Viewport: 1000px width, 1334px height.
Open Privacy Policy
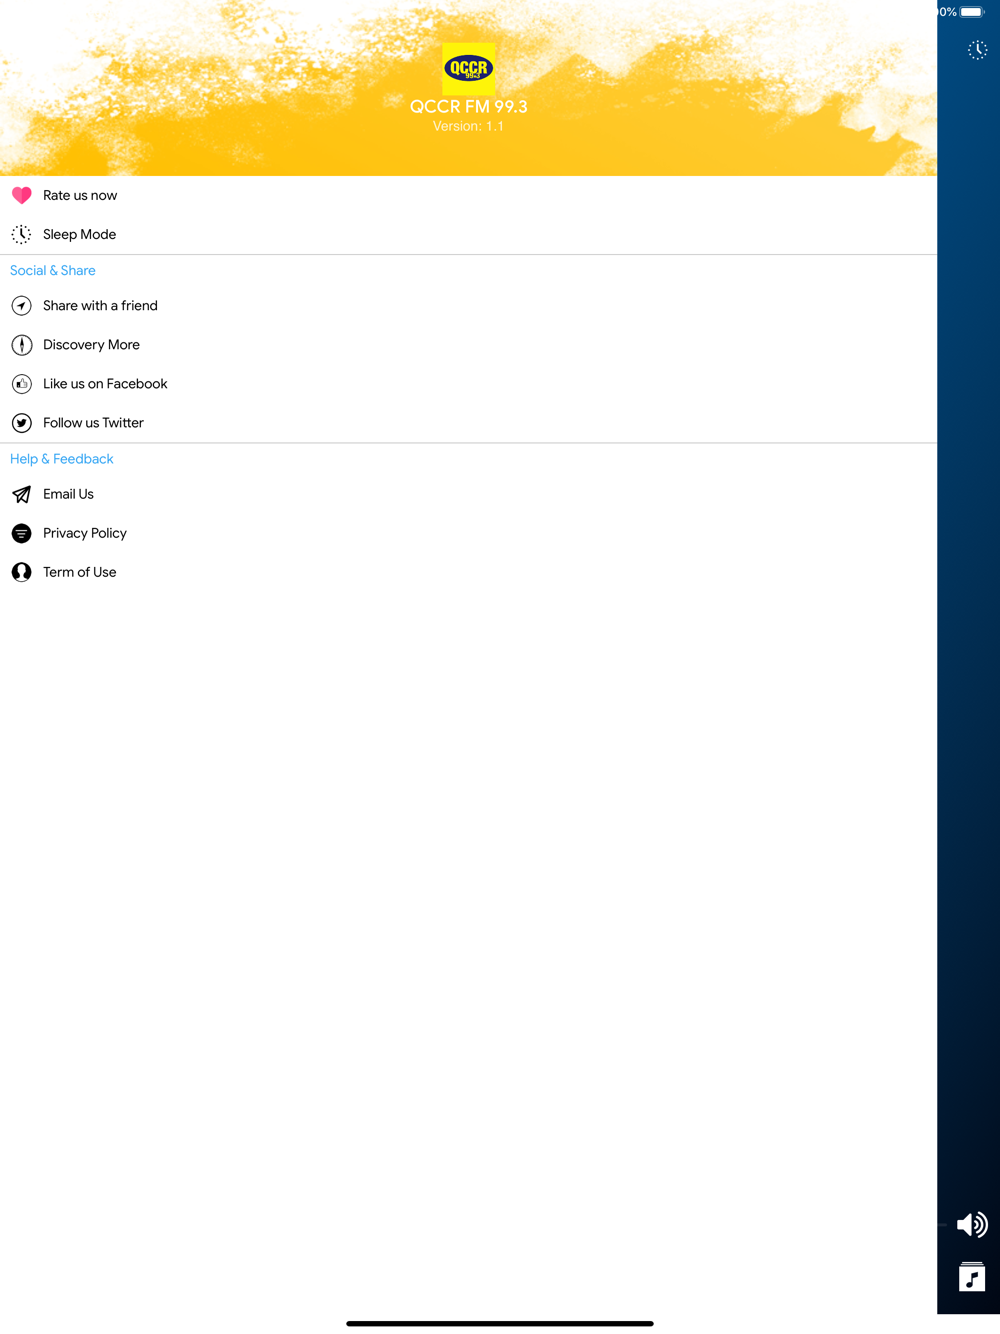[x=468, y=532]
